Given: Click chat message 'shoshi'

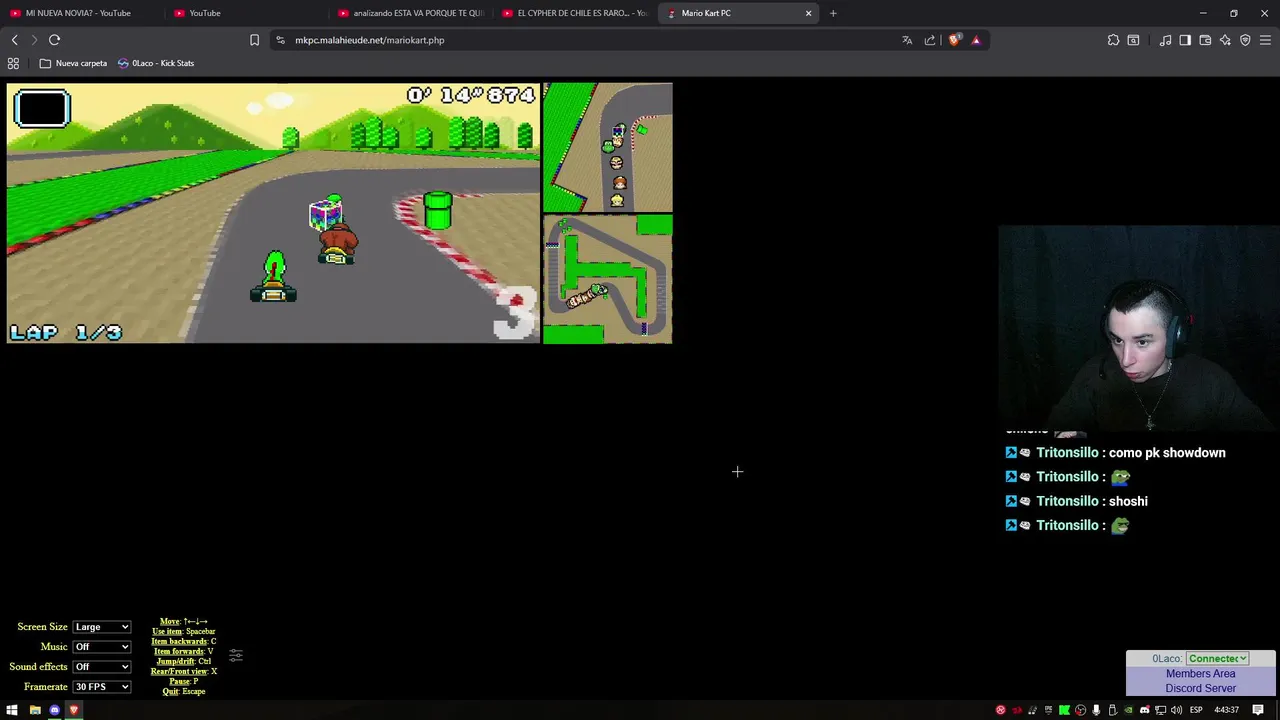Looking at the screenshot, I should (x=1128, y=501).
